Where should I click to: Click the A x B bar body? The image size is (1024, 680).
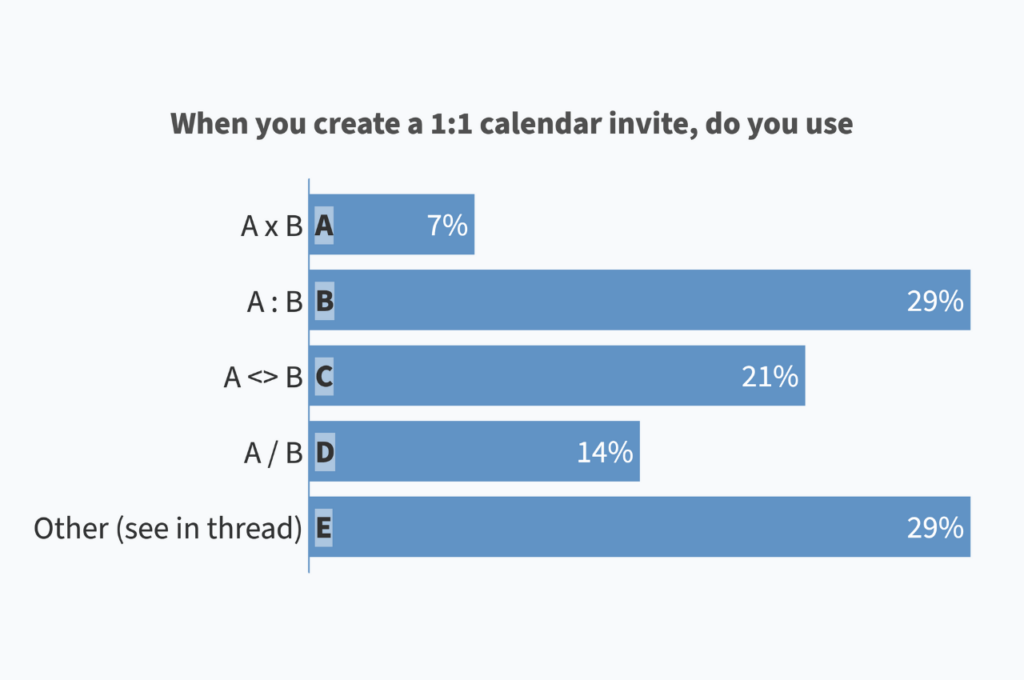pyautogui.click(x=392, y=224)
